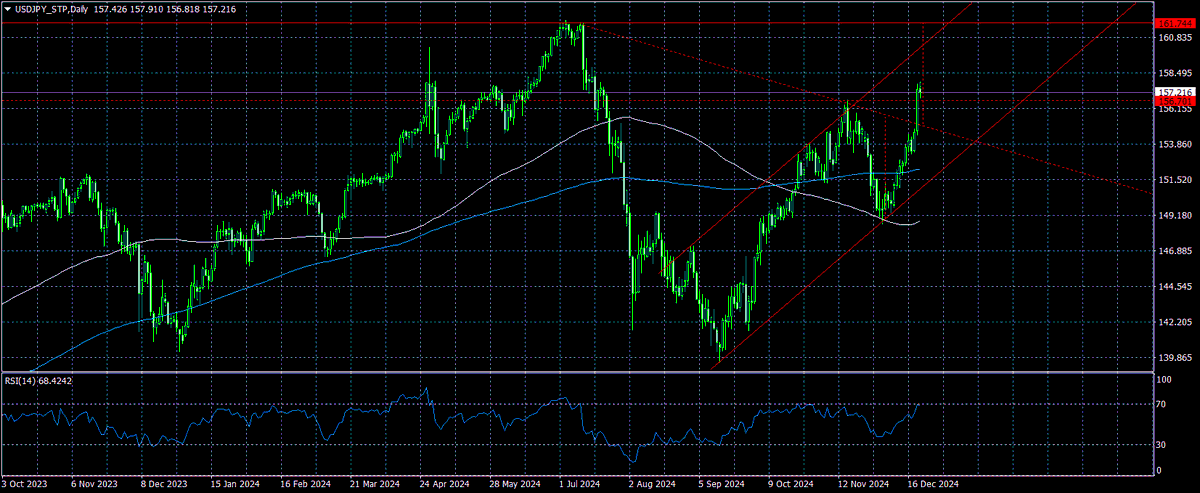Click the 28 May 2024 date label

pyautogui.click(x=516, y=484)
